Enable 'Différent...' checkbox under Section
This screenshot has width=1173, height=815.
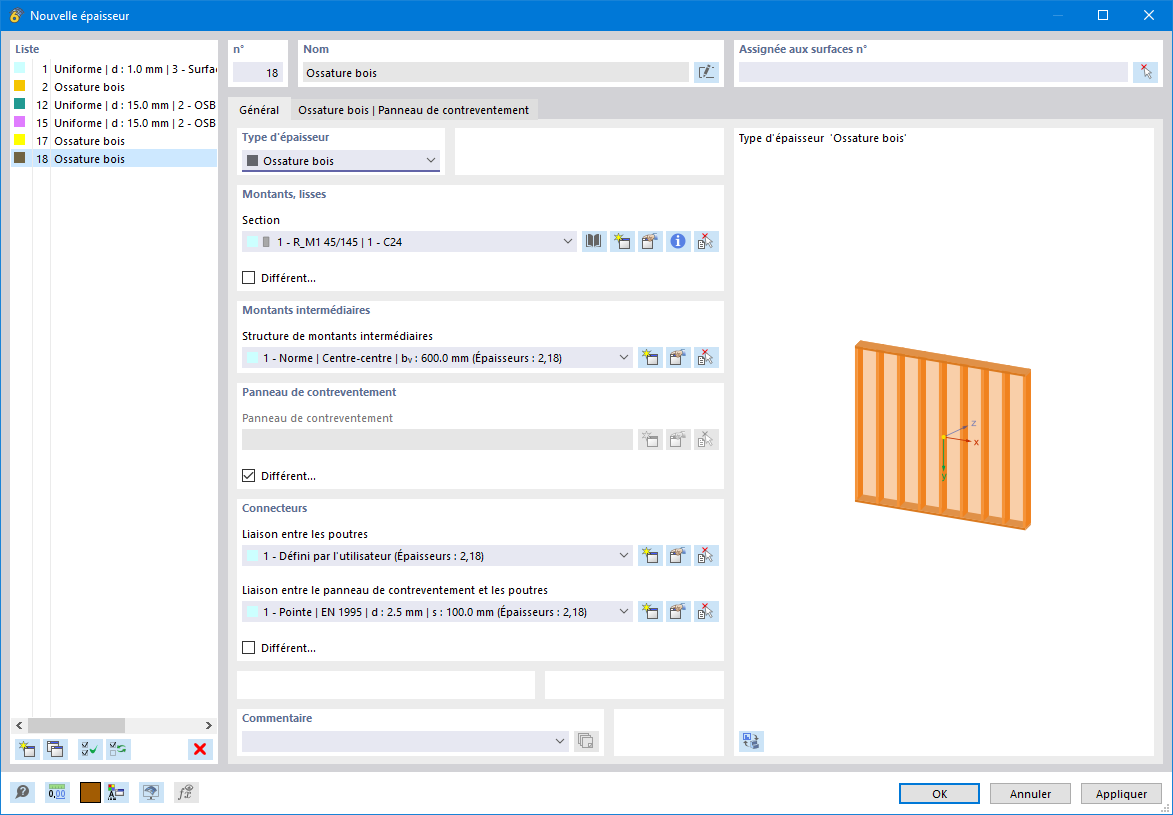pyautogui.click(x=248, y=278)
